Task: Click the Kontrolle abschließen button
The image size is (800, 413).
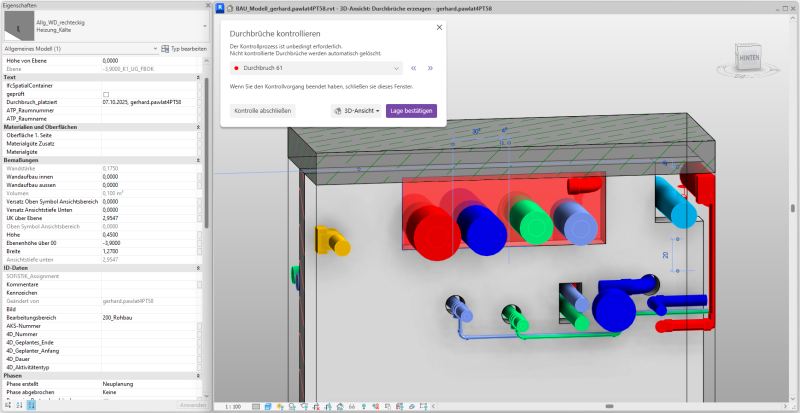Action: (x=262, y=111)
